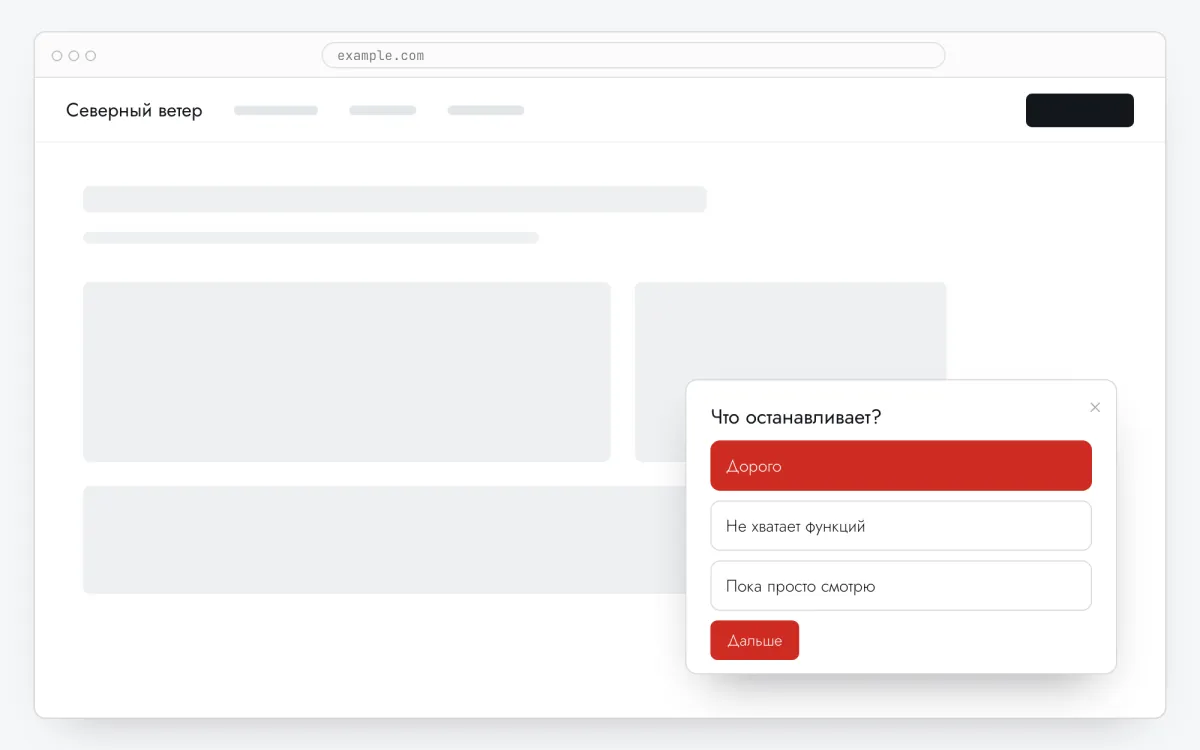Open the large left content card placeholder

[x=347, y=372]
